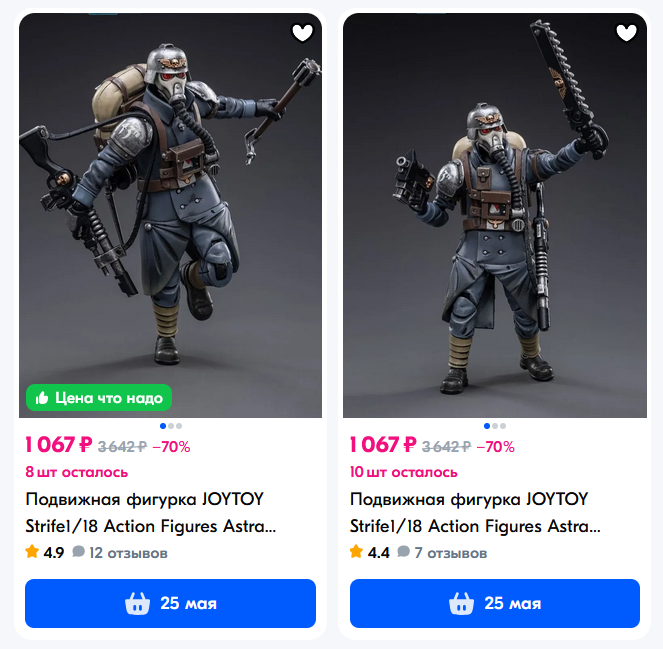663x649 pixels.
Task: Select third image dot on left product
Action: (179, 426)
